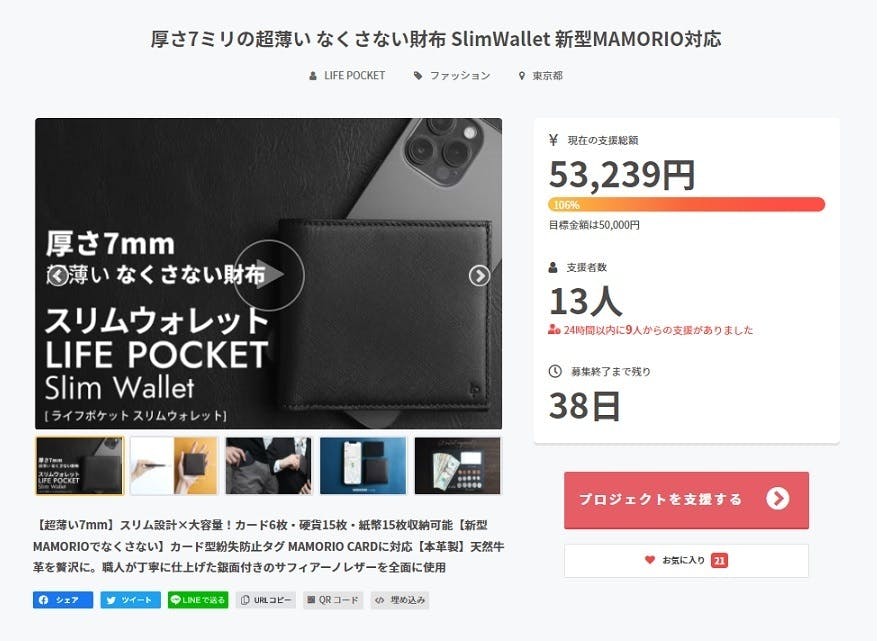Image resolution: width=878 pixels, height=641 pixels.
Task: Advance to next slide with right arrow
Action: pos(479,275)
